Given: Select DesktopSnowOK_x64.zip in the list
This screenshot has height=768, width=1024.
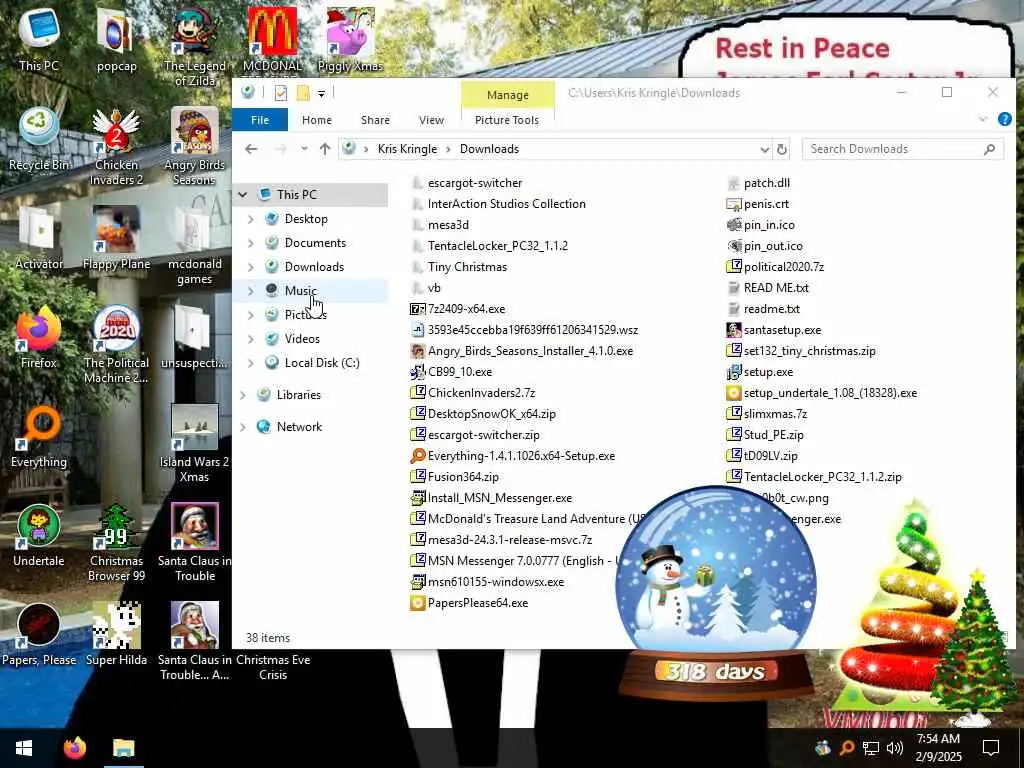Looking at the screenshot, I should point(492,413).
